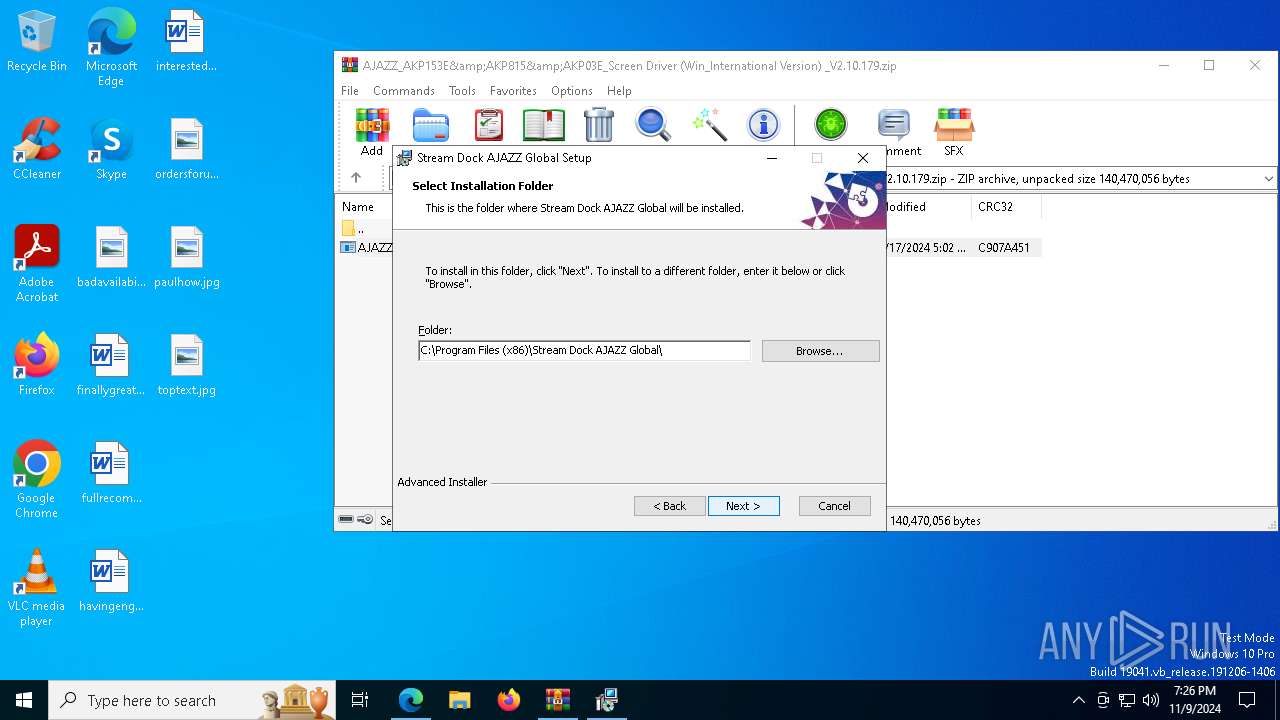
Task: Select the finallygreat Word document icon
Action: [111, 365]
